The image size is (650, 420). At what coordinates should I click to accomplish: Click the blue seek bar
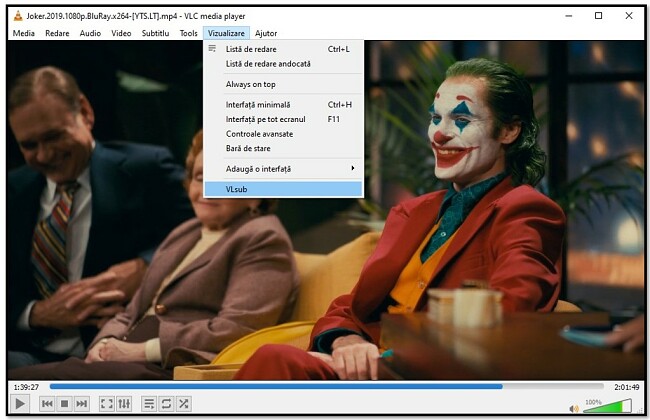coord(327,386)
